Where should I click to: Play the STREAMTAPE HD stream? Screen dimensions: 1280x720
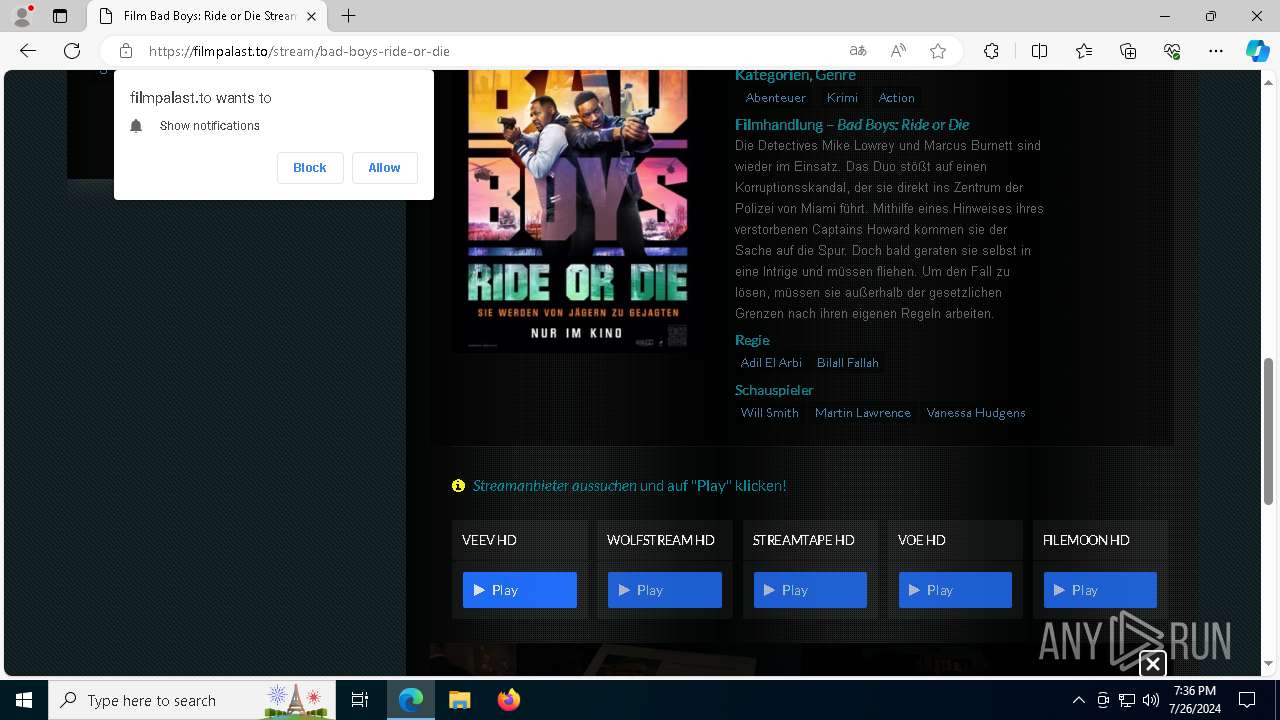pos(810,590)
